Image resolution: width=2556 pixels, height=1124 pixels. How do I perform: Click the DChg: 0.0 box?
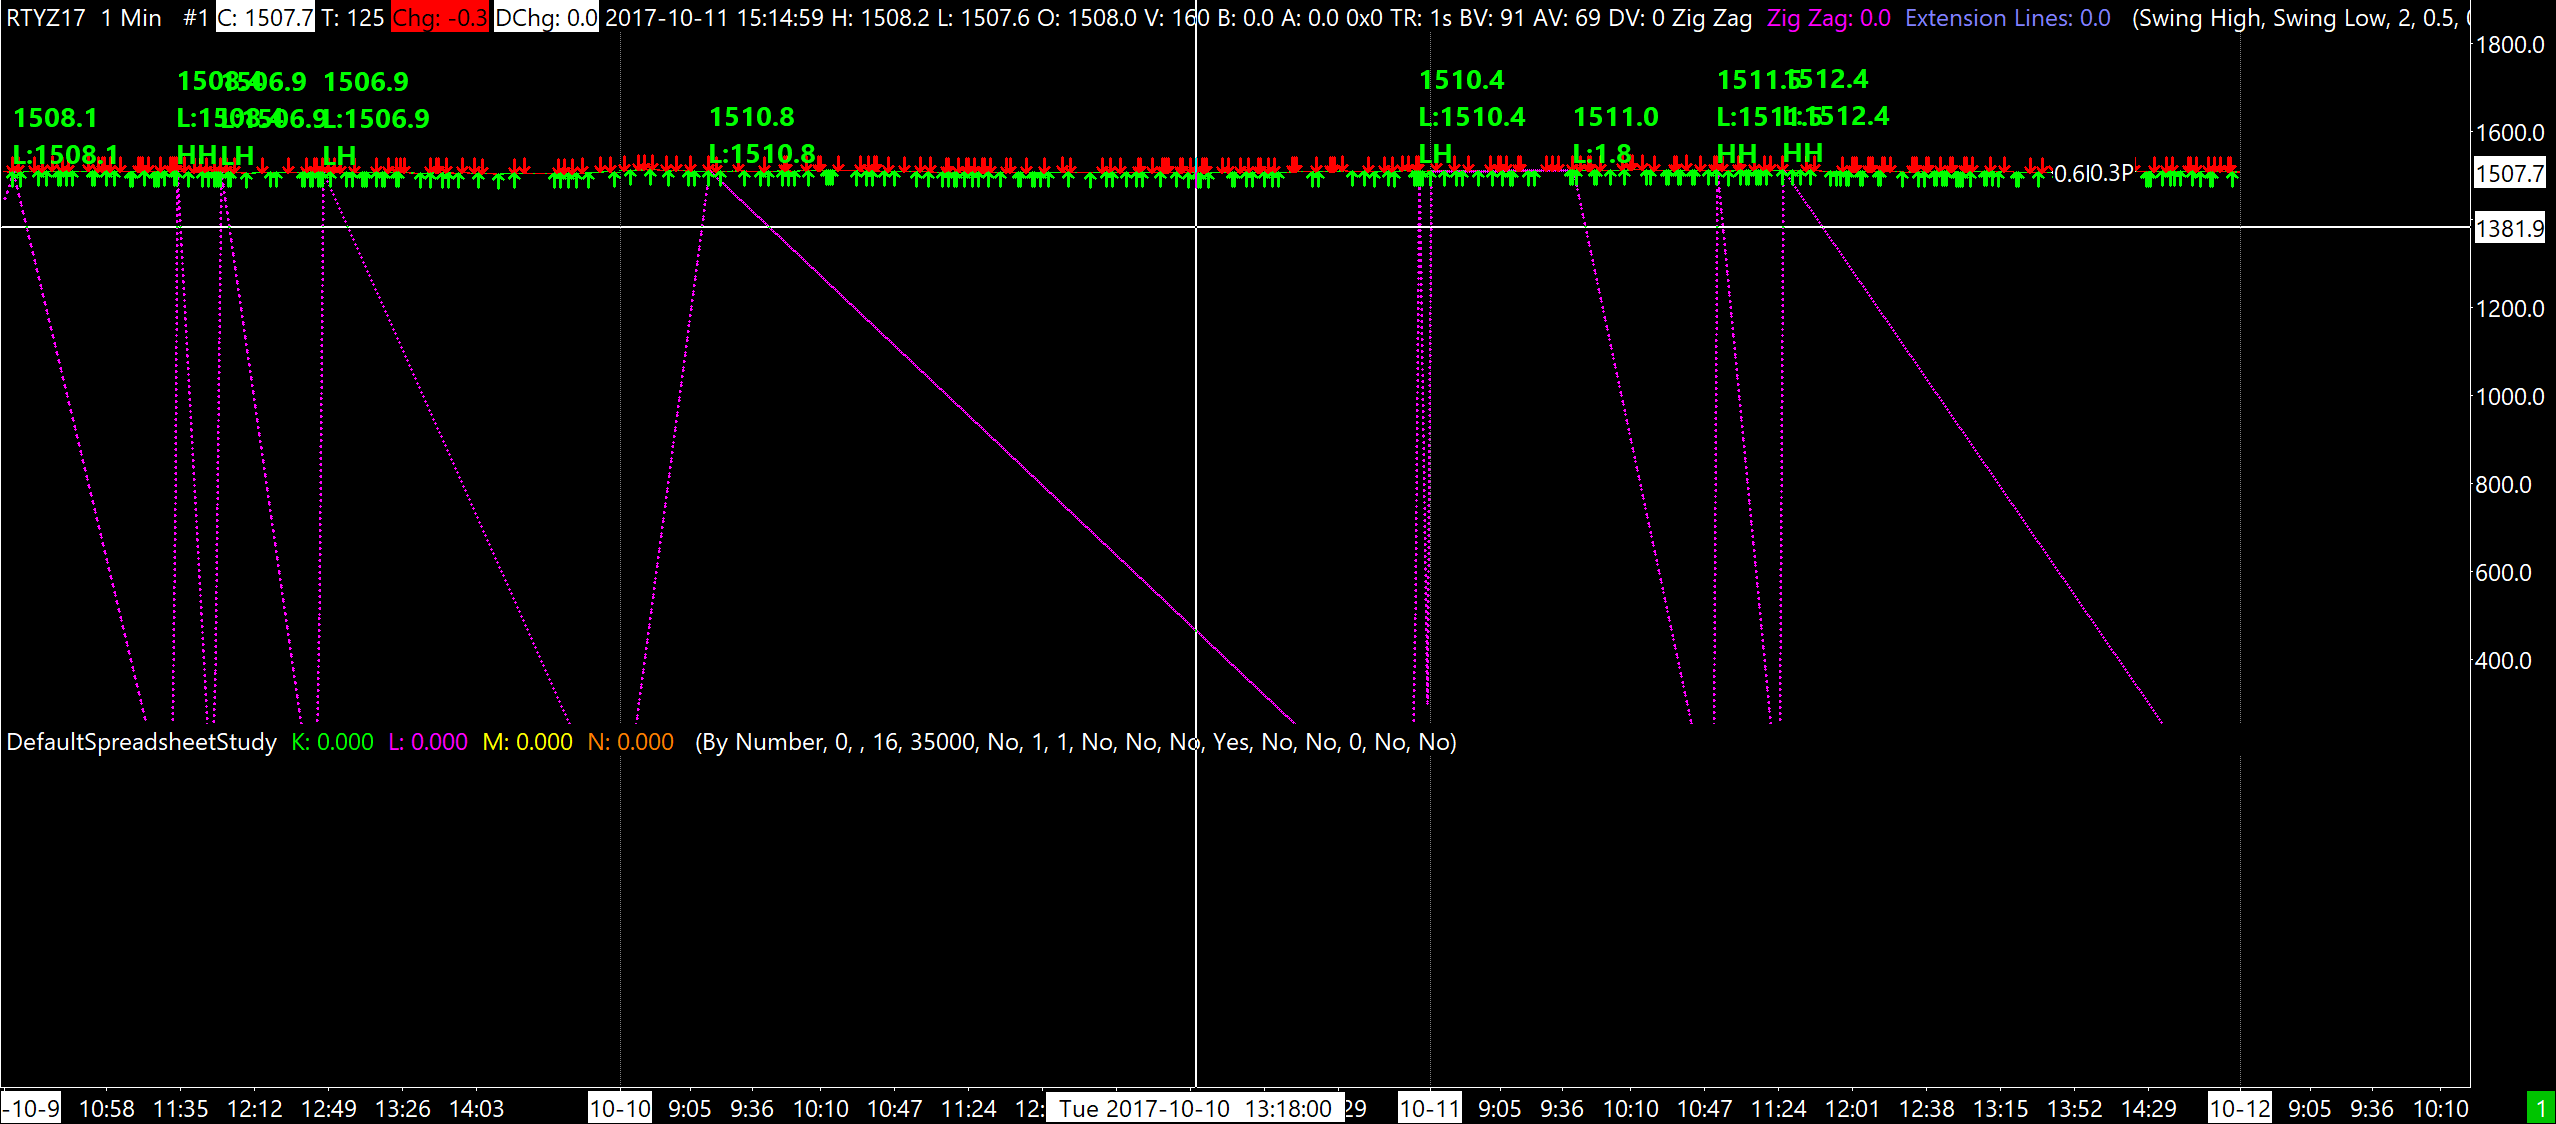click(546, 18)
